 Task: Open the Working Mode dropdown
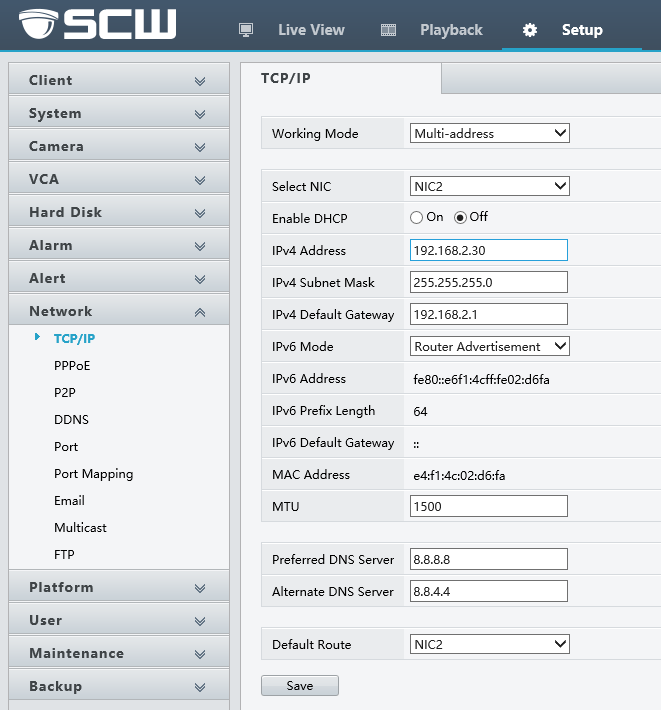click(x=490, y=133)
